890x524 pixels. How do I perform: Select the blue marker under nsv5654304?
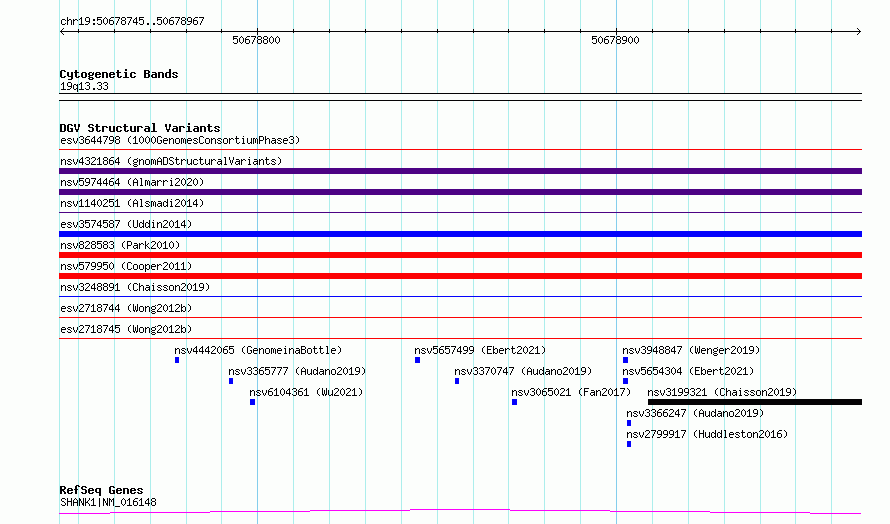tap(625, 381)
